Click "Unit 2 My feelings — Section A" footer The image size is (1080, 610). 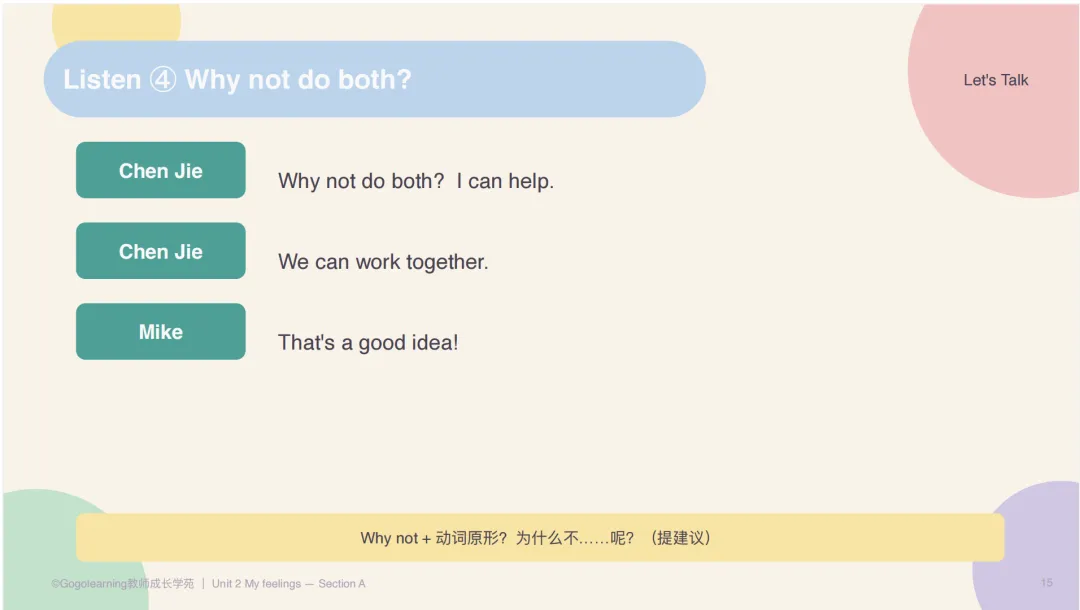point(289,583)
